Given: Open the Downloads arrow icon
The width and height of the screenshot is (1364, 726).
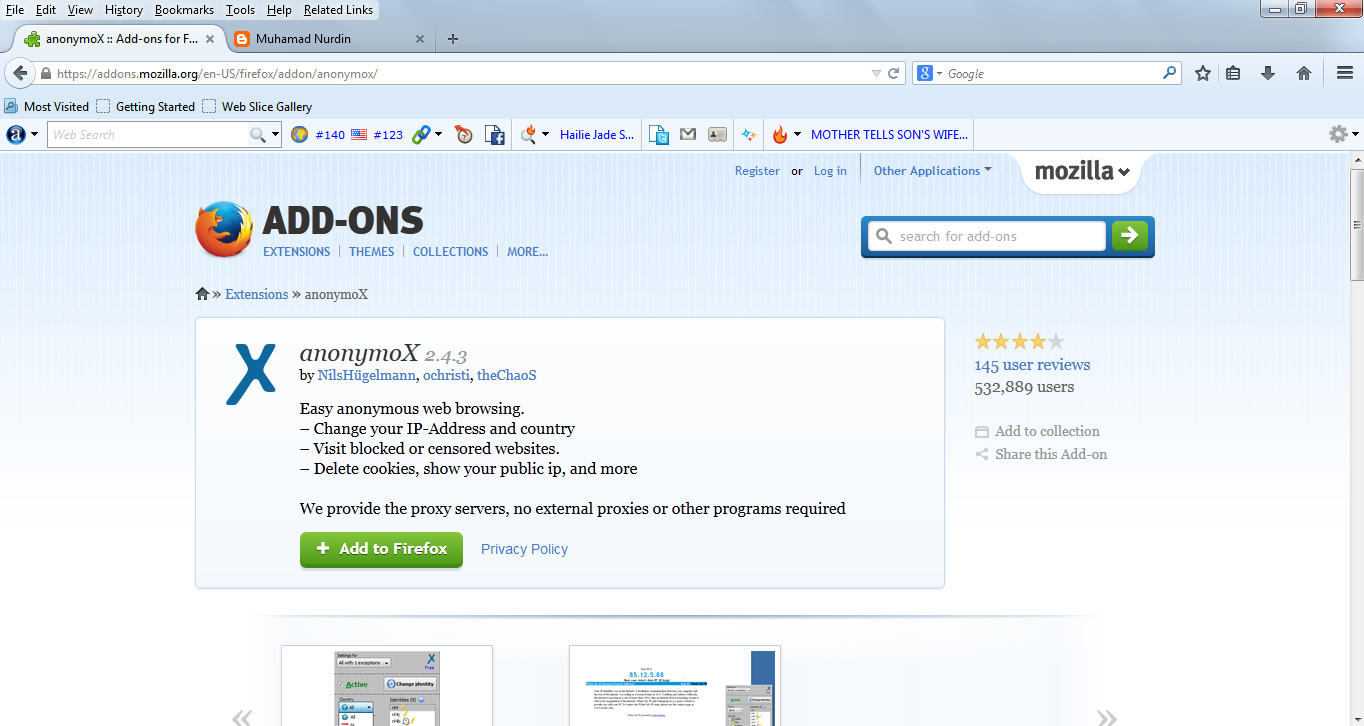Looking at the screenshot, I should tap(1268, 73).
